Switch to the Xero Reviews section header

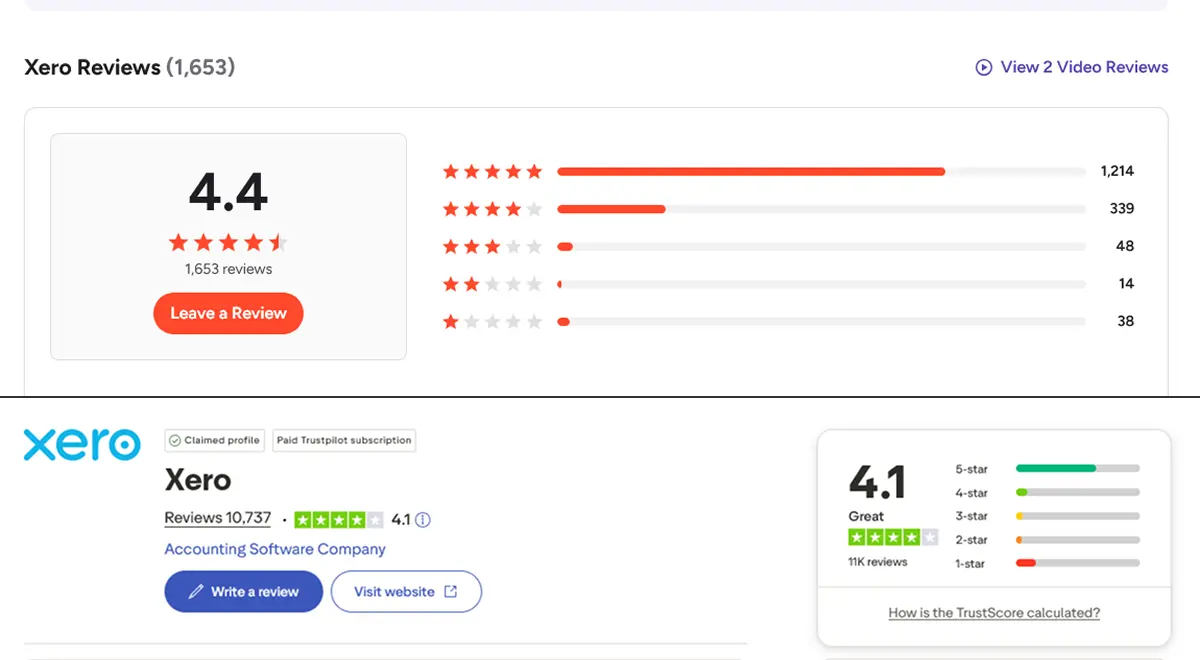[x=93, y=67]
